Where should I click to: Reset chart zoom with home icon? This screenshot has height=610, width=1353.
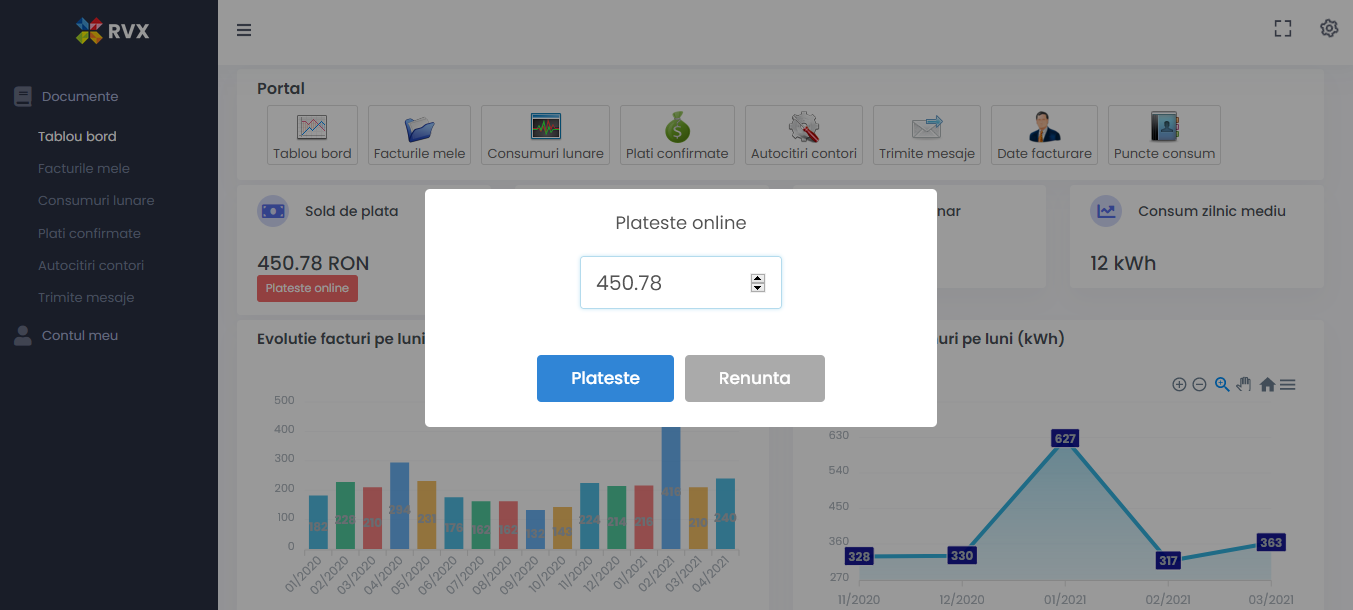click(x=1267, y=385)
